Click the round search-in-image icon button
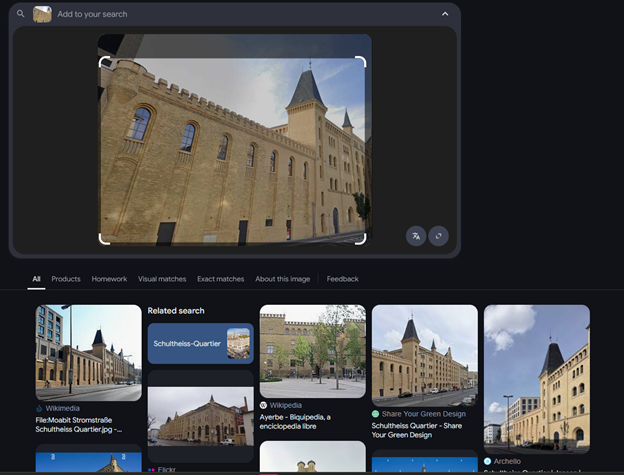Screen dimensions: 624x475 (439, 236)
